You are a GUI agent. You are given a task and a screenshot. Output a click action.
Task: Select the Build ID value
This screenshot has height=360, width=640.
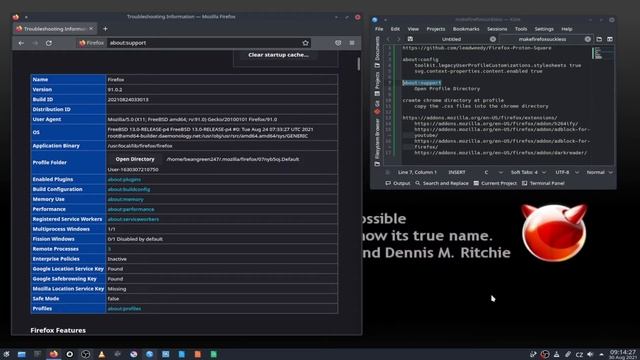[x=128, y=100]
